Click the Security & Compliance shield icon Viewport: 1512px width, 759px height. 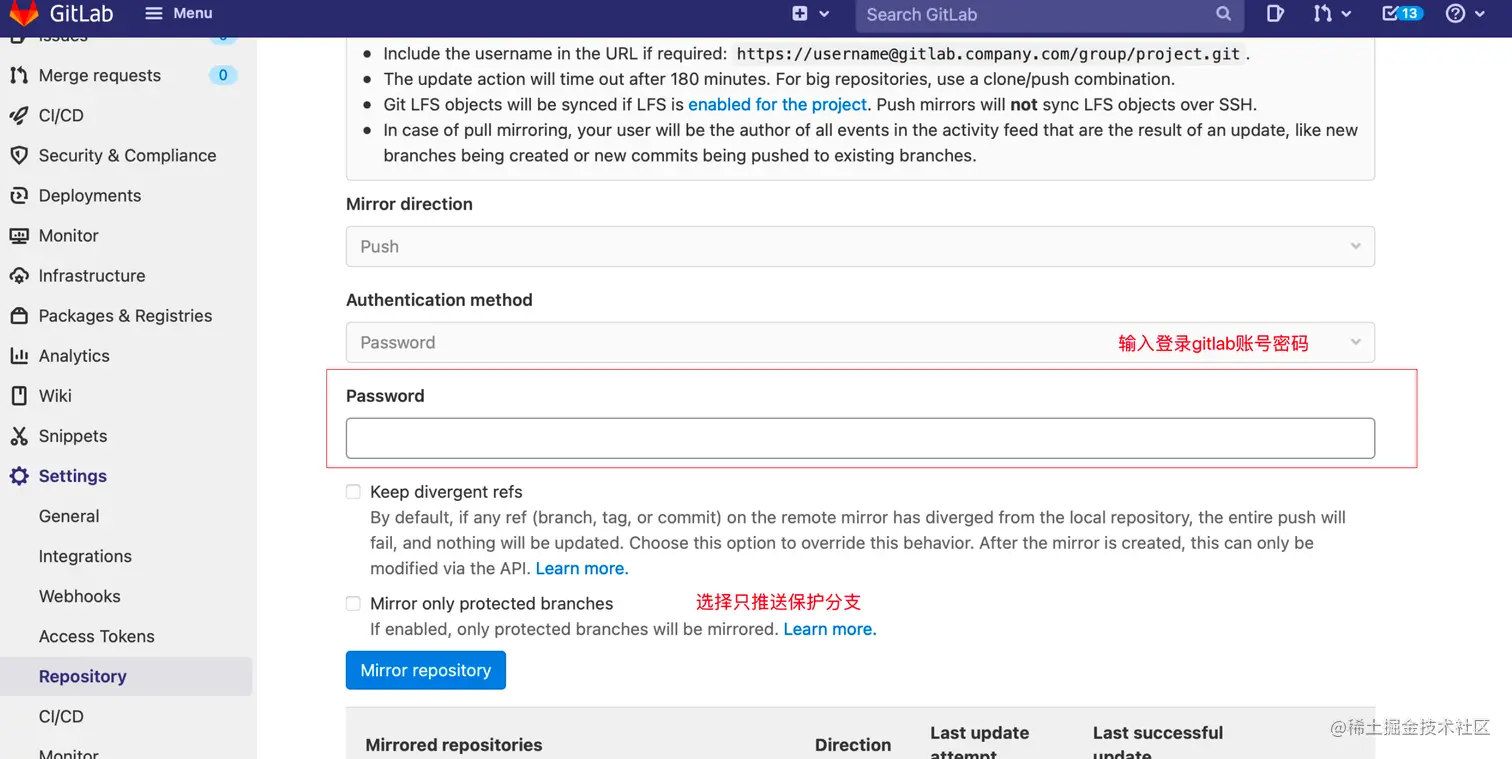[18, 155]
